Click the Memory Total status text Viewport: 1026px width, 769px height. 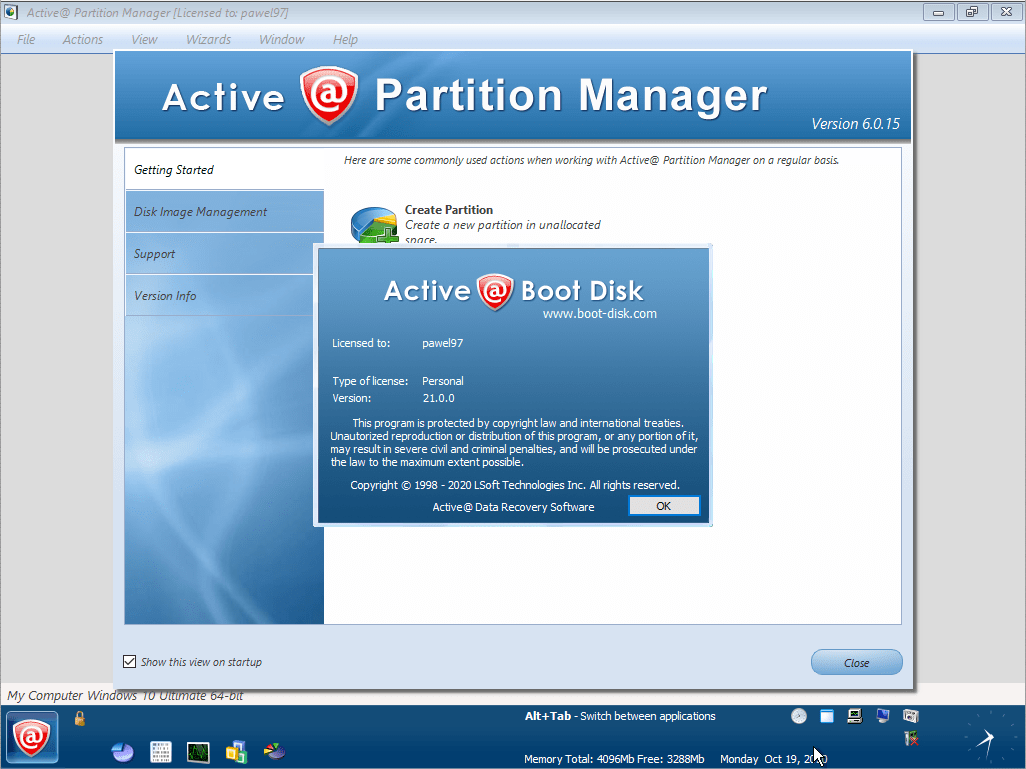(614, 759)
